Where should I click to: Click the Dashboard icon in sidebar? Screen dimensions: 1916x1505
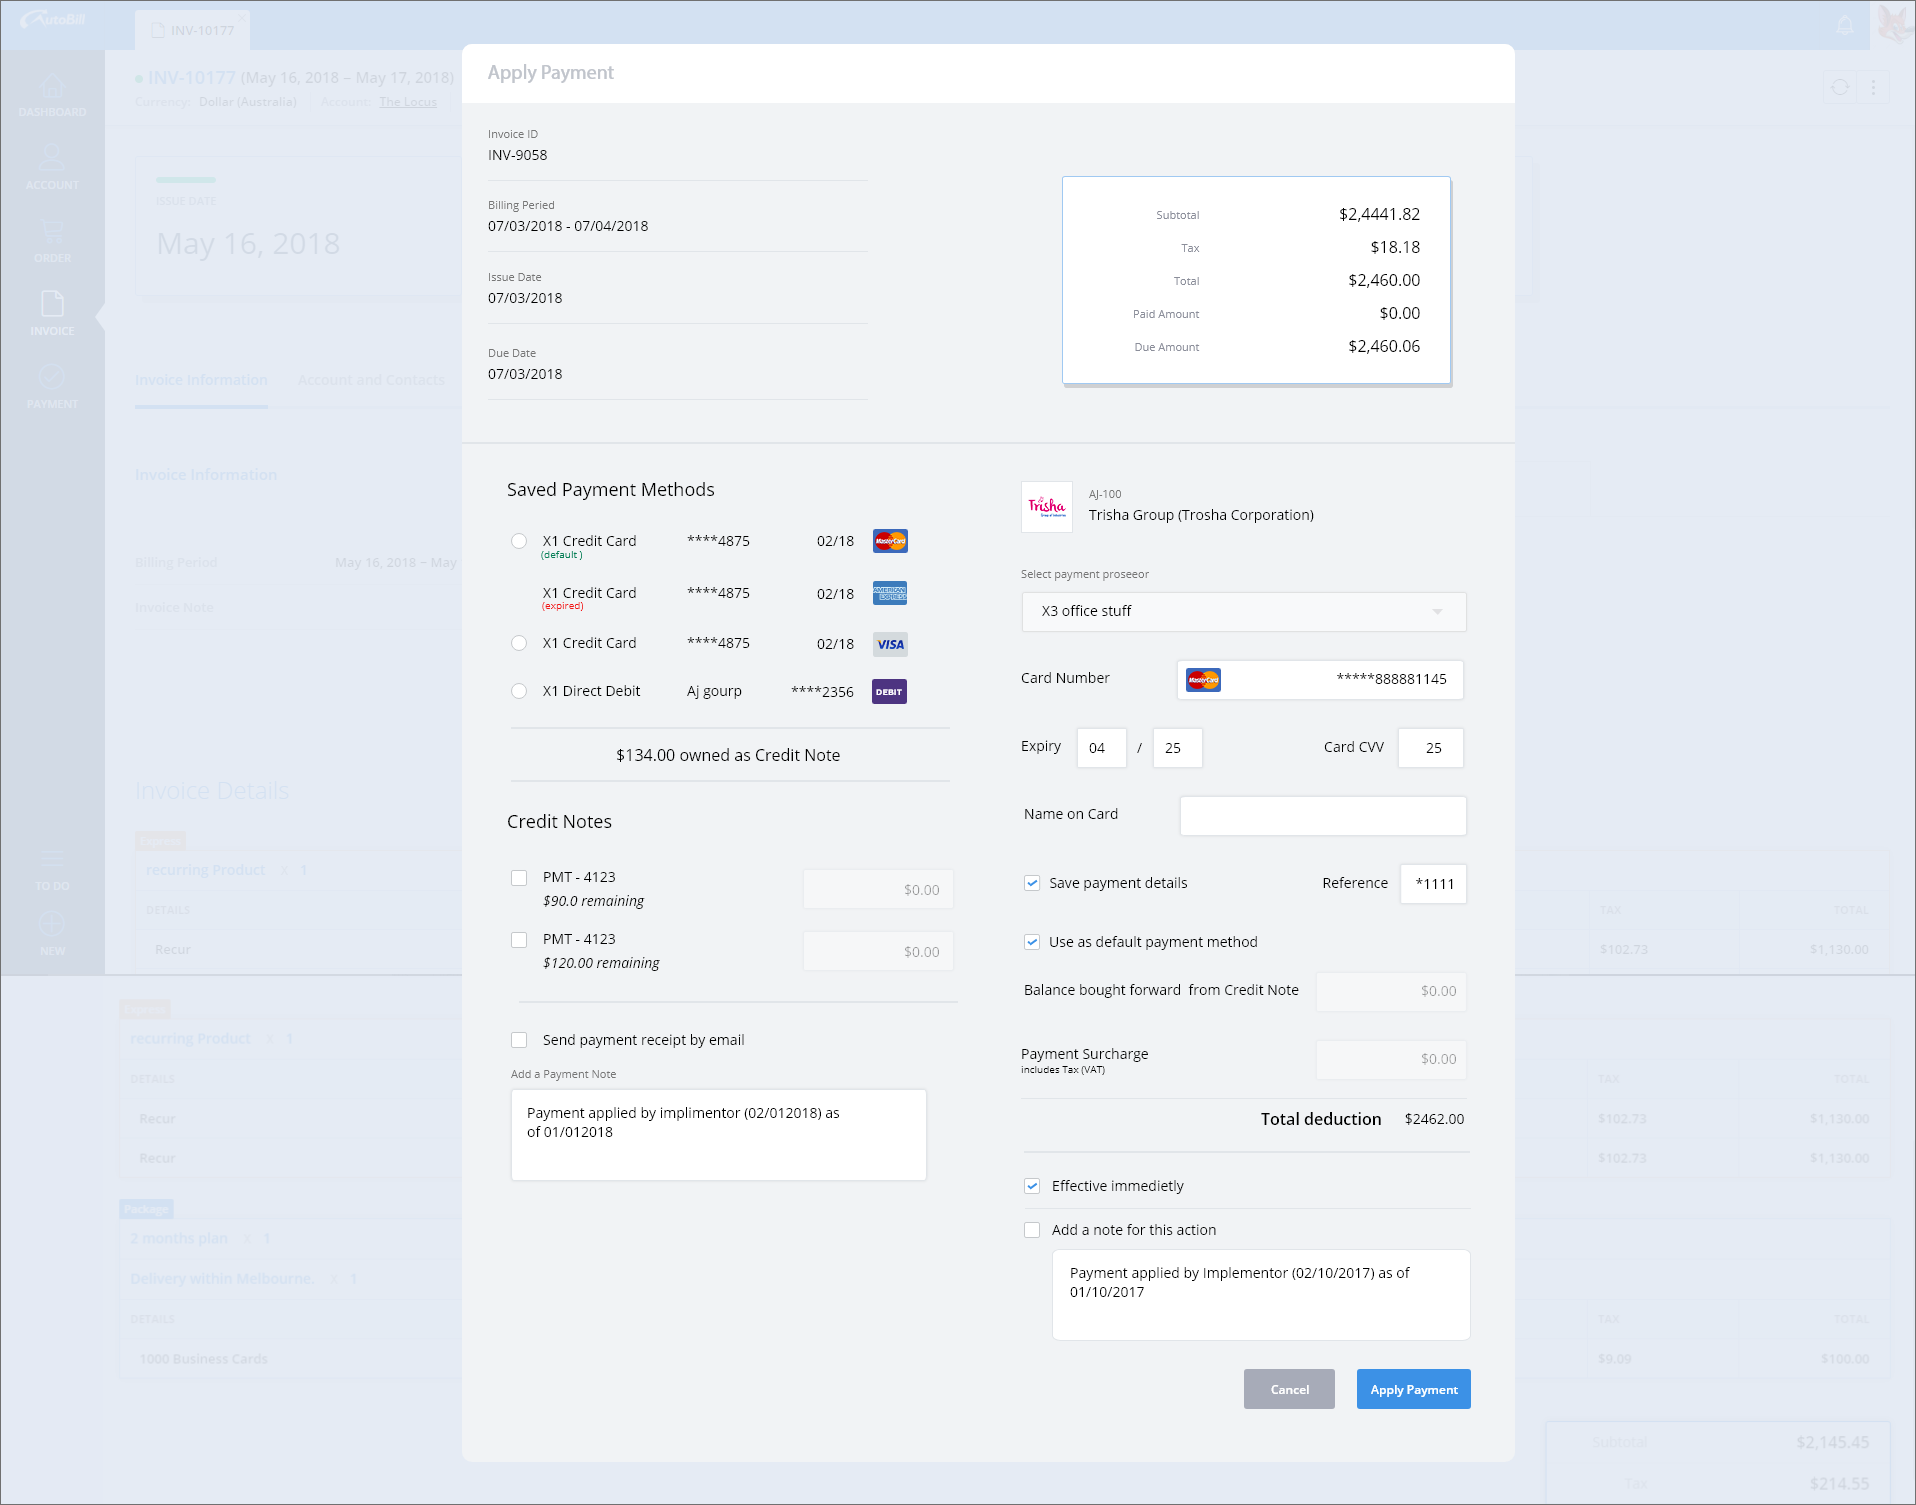coord(52,88)
